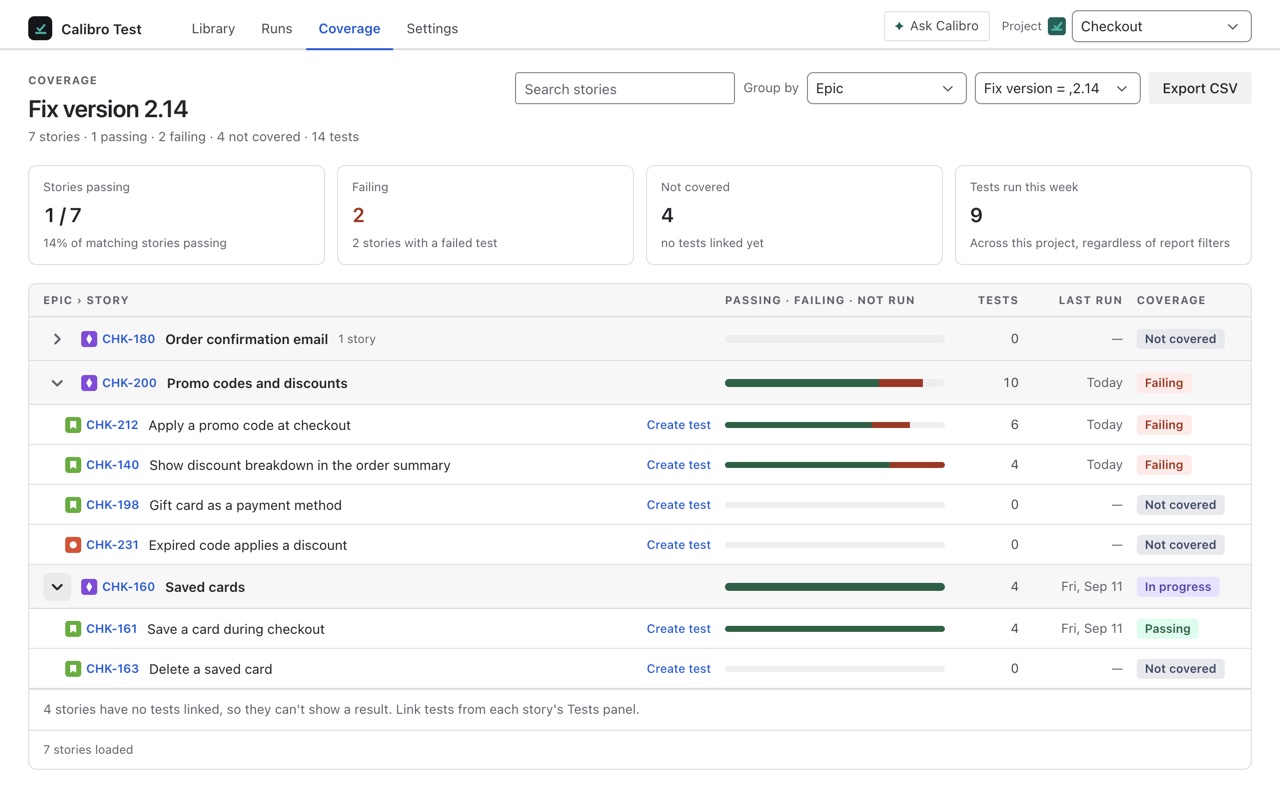This screenshot has height=800, width=1280.
Task: Click the Checkout project icon
Action: (1057, 26)
